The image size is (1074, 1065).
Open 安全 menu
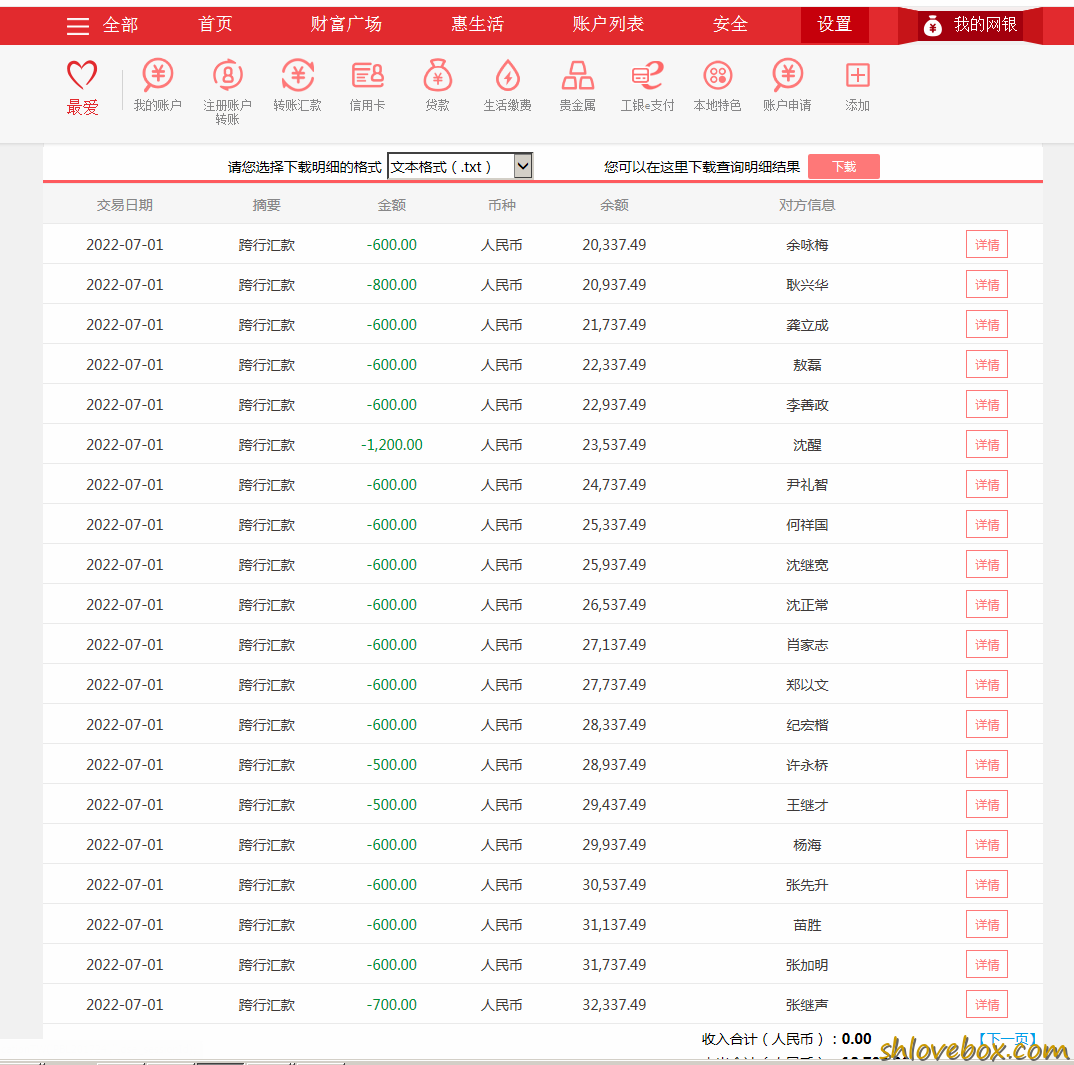[730, 24]
